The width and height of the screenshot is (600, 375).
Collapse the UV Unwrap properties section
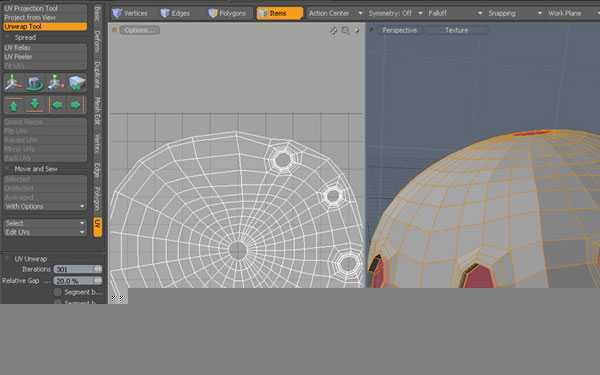click(7, 259)
